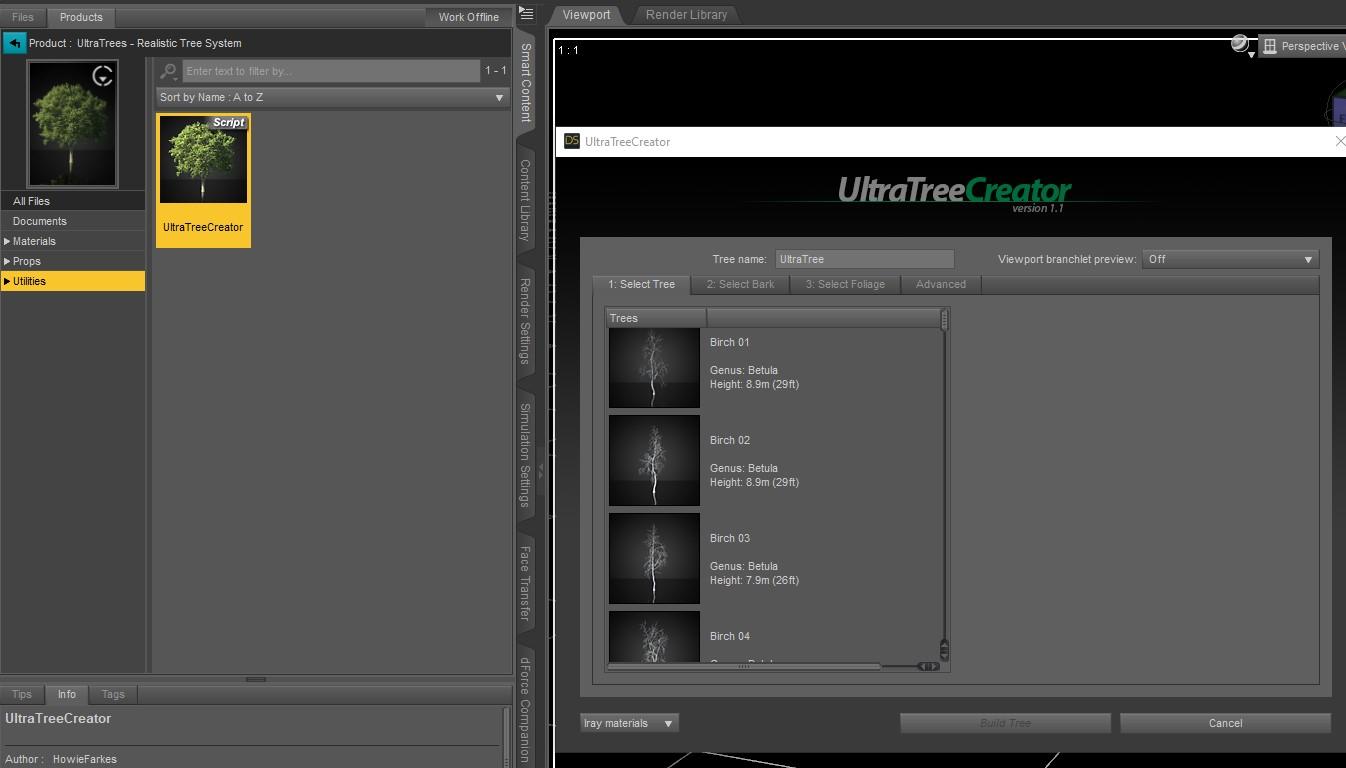Click the Build Tree button
Screen dimensions: 1346x768
tap(1005, 723)
